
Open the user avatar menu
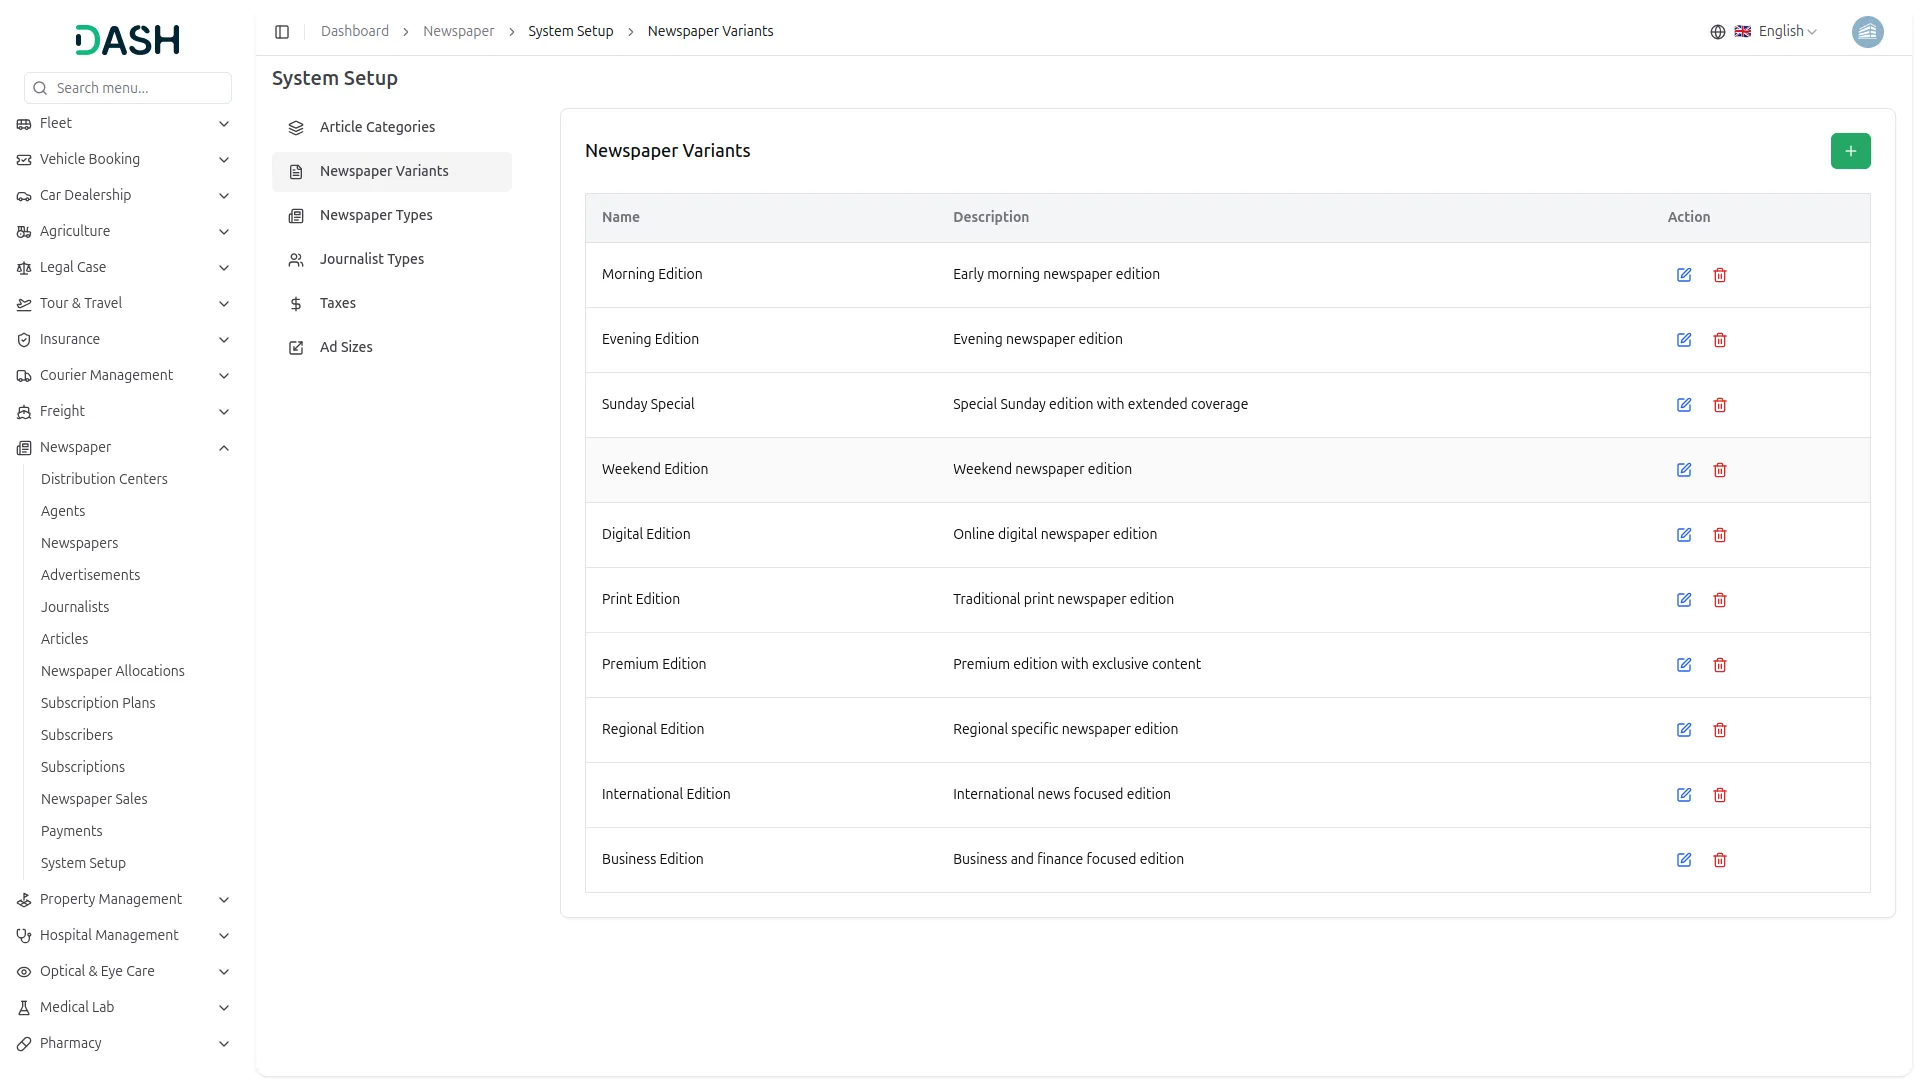pyautogui.click(x=1867, y=32)
